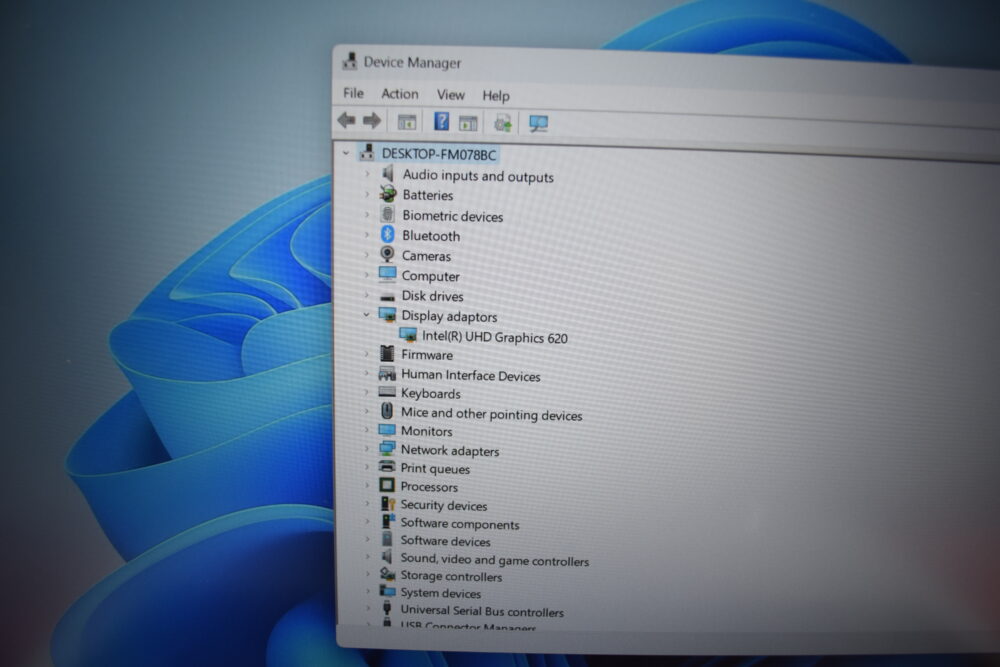Click the Forward arrow toolbar button
The image size is (1000, 667).
point(372,121)
